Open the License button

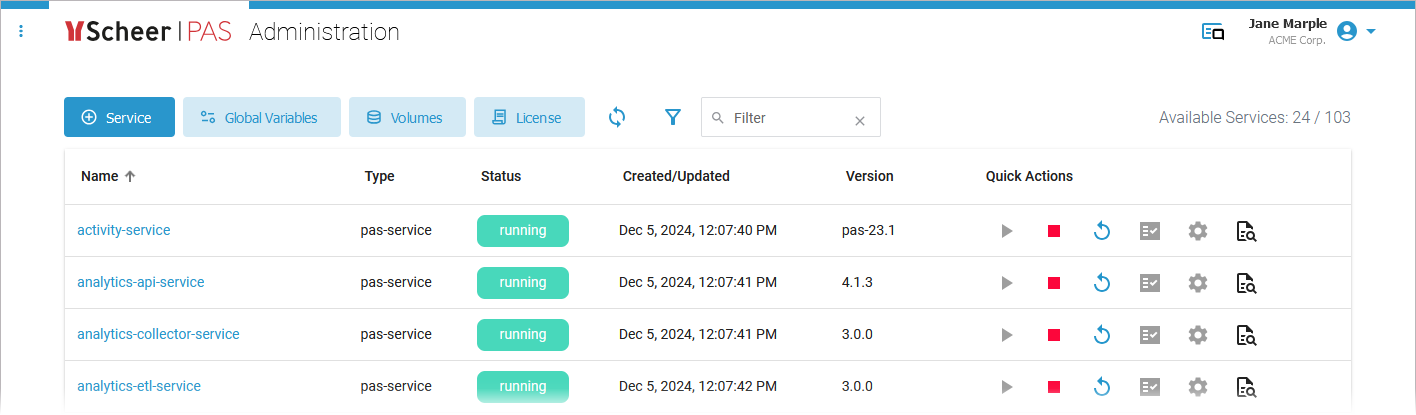pyautogui.click(x=529, y=117)
